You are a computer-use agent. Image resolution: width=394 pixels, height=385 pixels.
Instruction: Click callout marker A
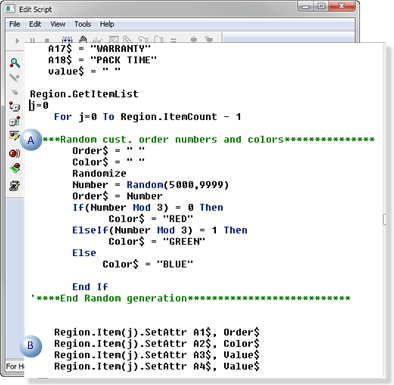point(31,140)
